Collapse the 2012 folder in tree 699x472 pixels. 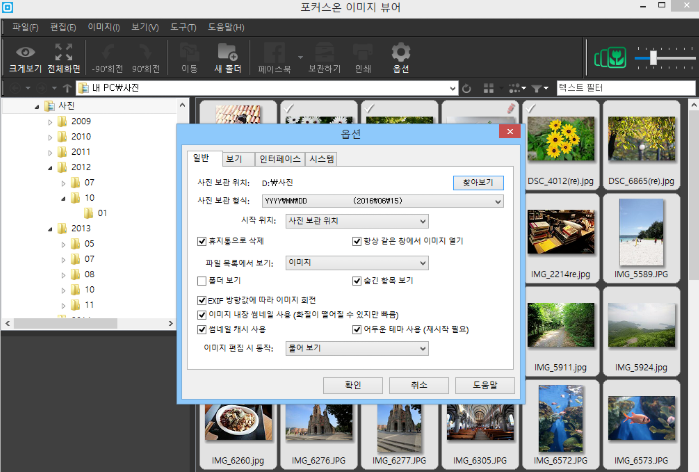point(50,168)
